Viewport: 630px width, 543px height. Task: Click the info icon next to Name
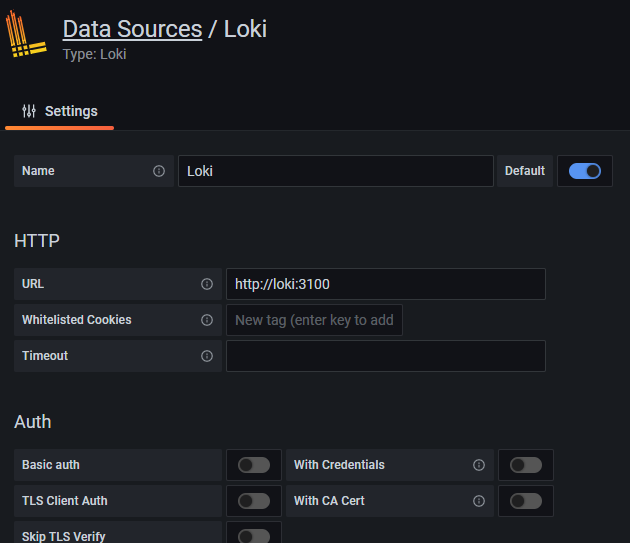(x=159, y=171)
